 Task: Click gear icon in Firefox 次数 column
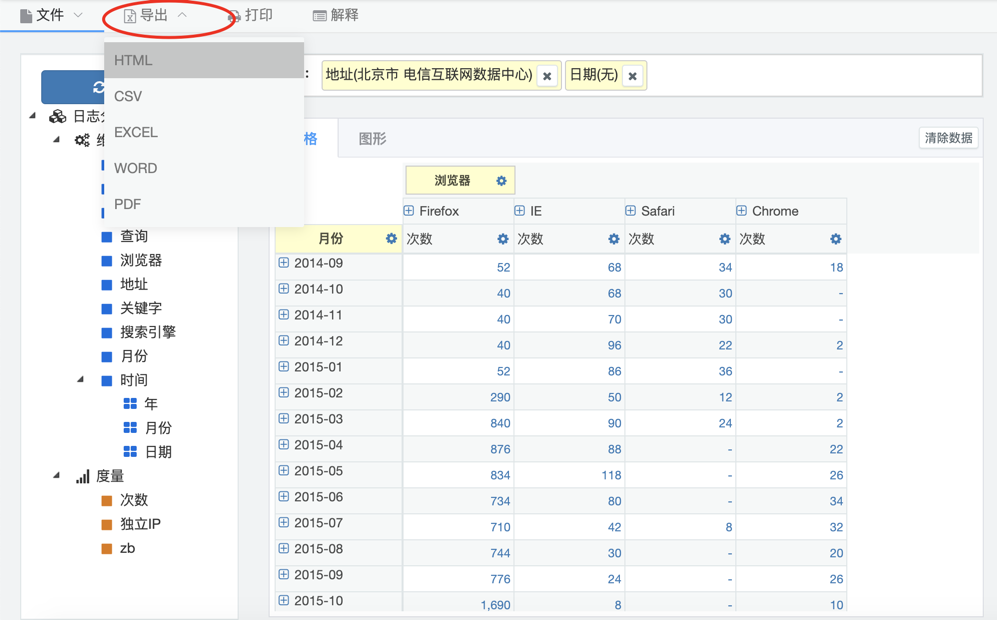coord(502,239)
